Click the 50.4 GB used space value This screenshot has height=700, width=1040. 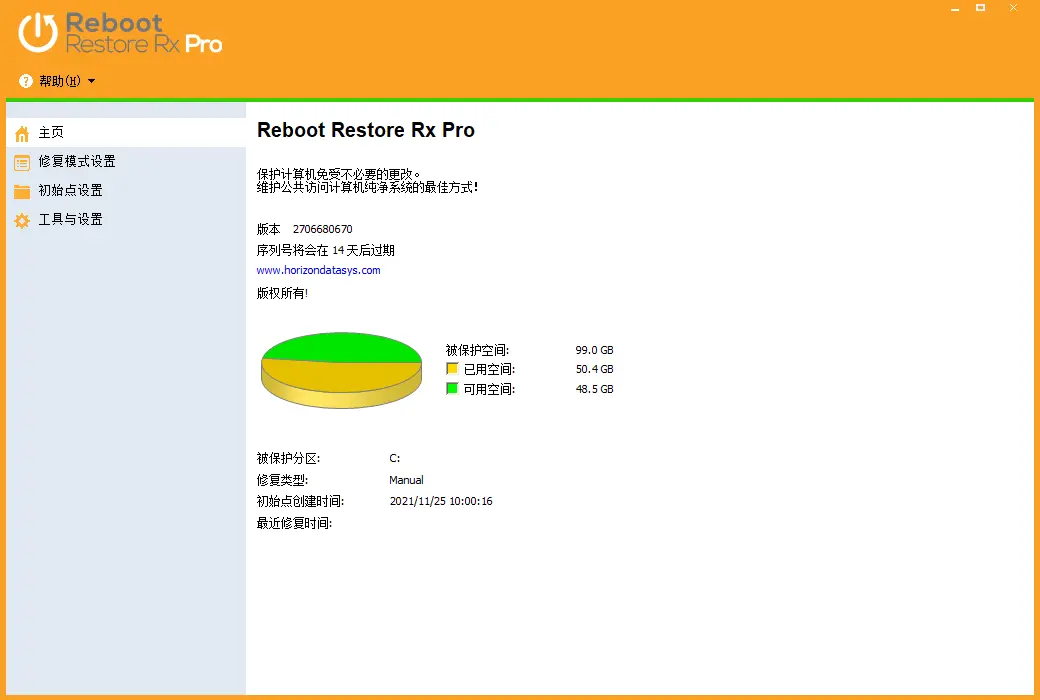point(594,369)
